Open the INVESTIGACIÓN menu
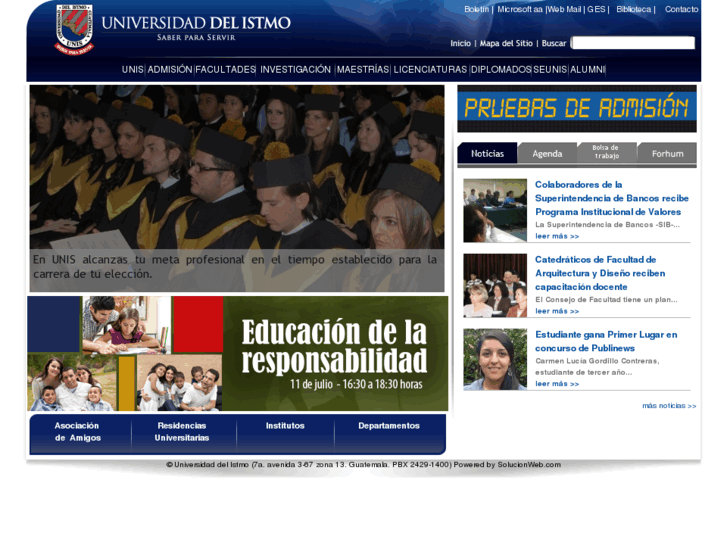 pyautogui.click(x=295, y=70)
